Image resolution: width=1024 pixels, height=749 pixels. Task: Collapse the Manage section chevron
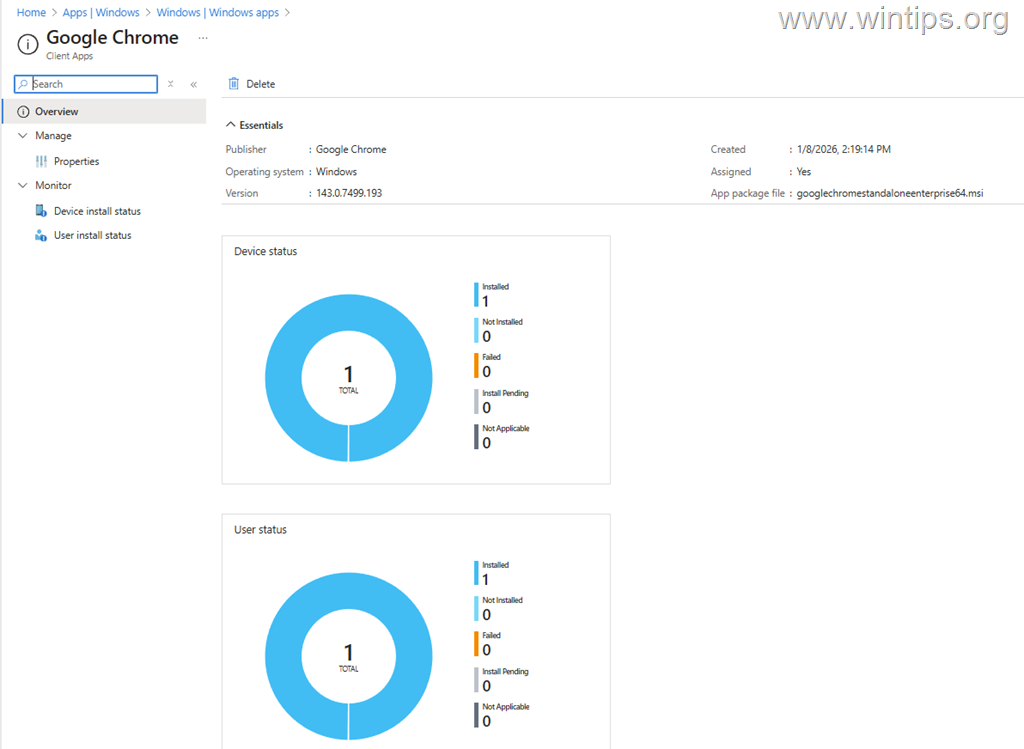[23, 136]
